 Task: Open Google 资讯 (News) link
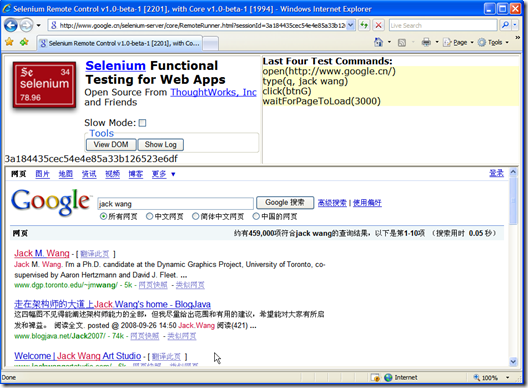(89, 174)
